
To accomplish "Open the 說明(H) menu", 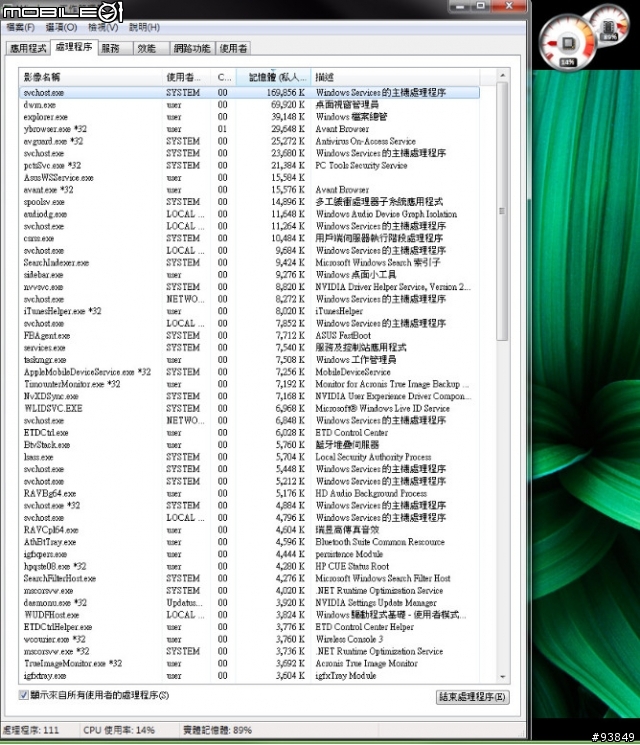I will point(144,28).
